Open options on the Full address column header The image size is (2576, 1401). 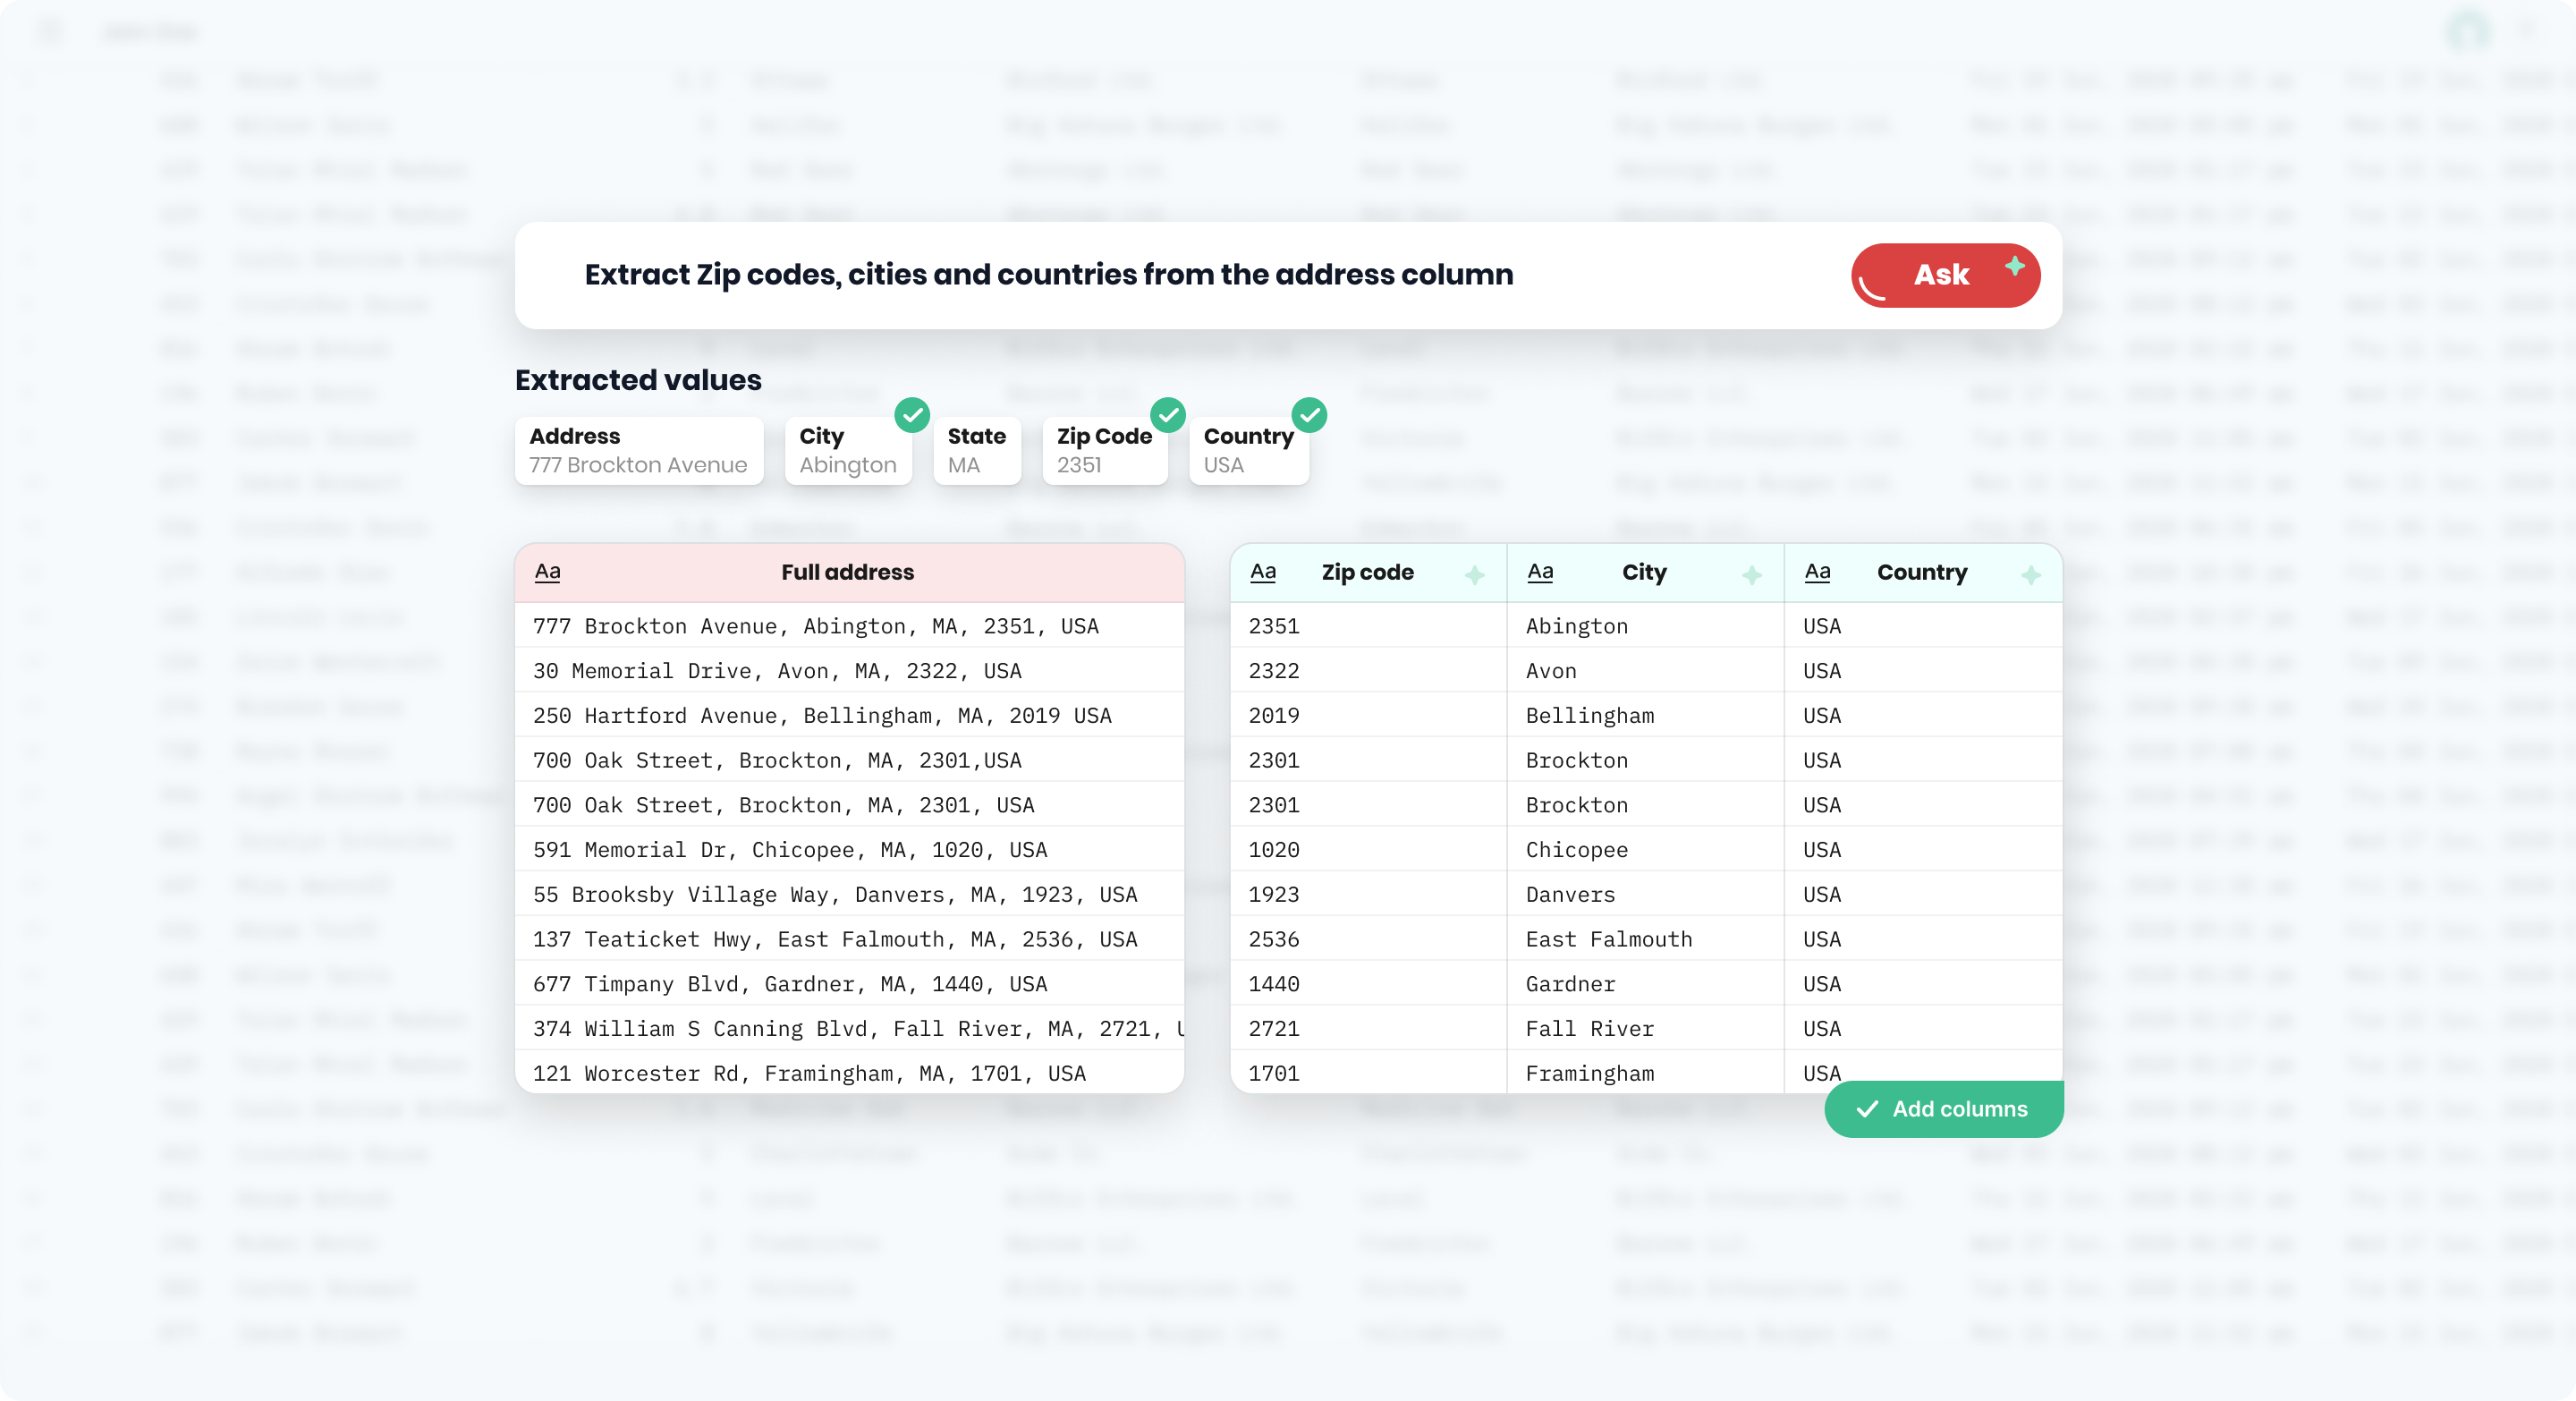click(x=847, y=572)
